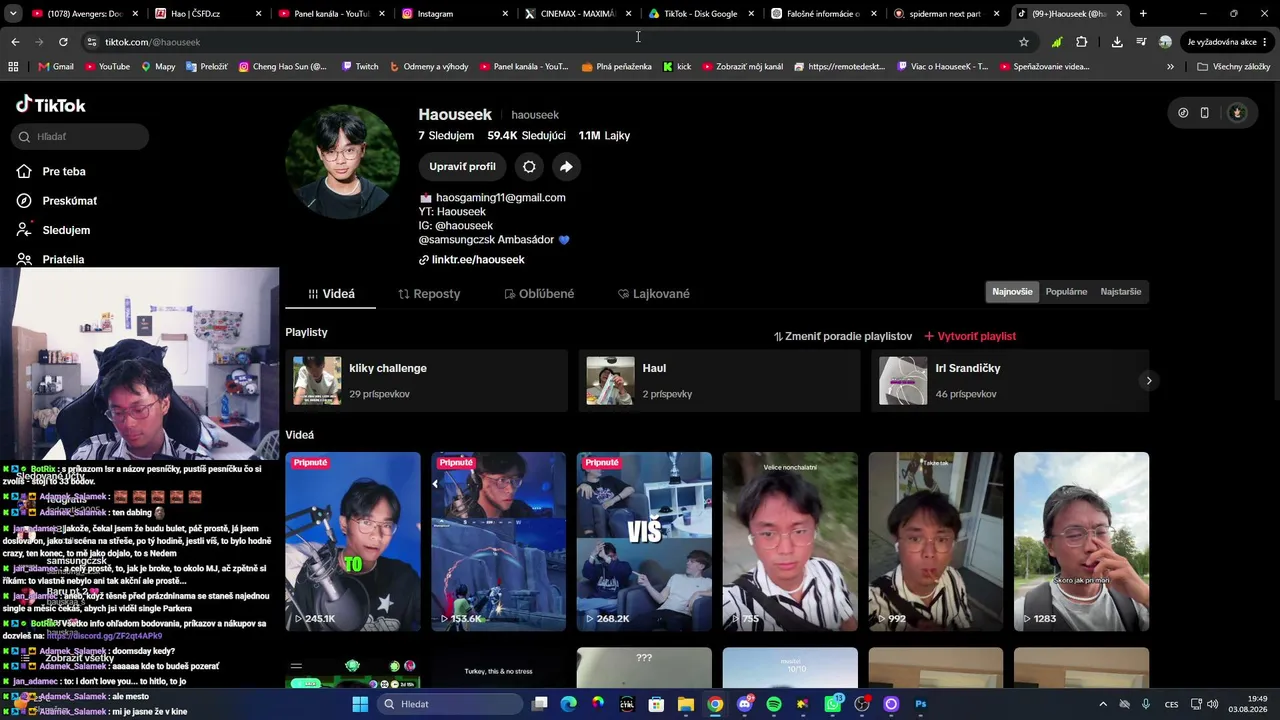Go to the Preskúmať explore page
Image resolution: width=1280 pixels, height=720 pixels.
pyautogui.click(x=70, y=201)
